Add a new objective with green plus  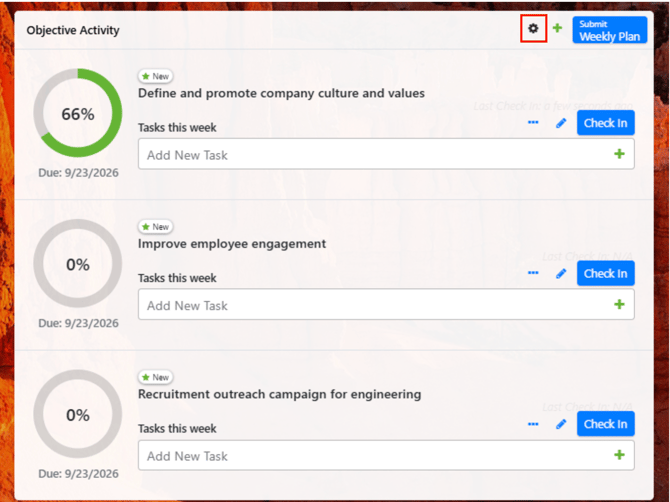[x=557, y=28]
